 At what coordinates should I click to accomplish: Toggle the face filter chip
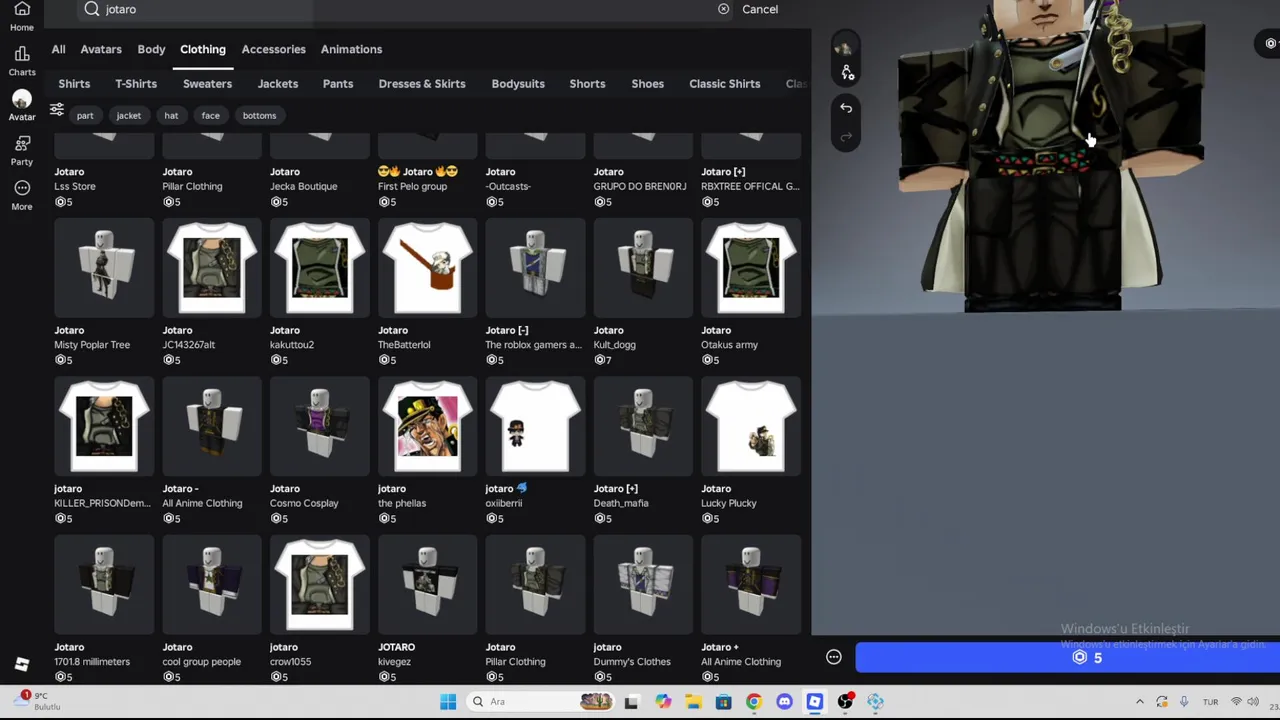(210, 116)
